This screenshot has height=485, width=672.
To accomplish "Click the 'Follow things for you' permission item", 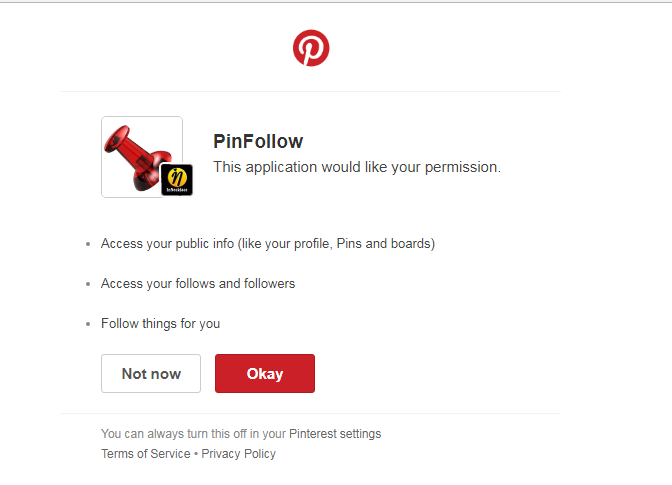I will [x=160, y=323].
